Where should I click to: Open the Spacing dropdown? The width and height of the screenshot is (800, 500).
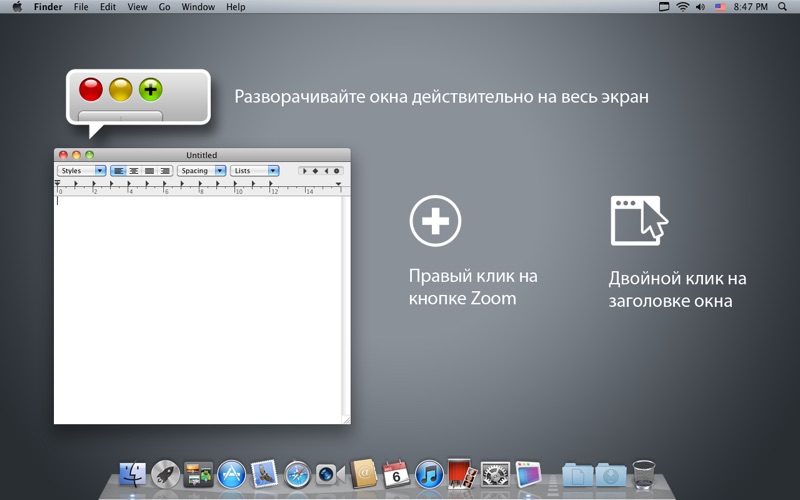tap(201, 171)
